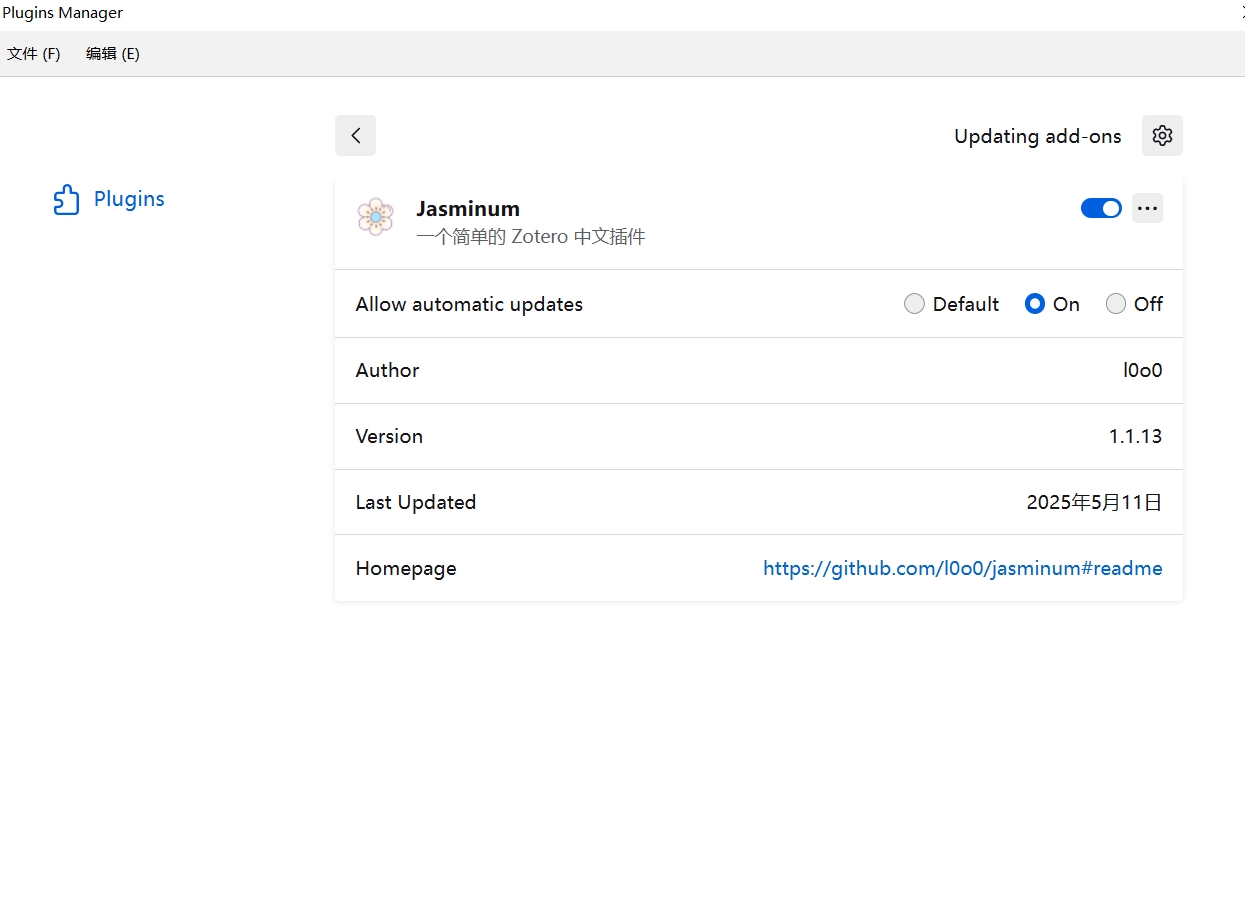Click the Version row label
Screen dimensions: 1245x905
[x=389, y=436]
